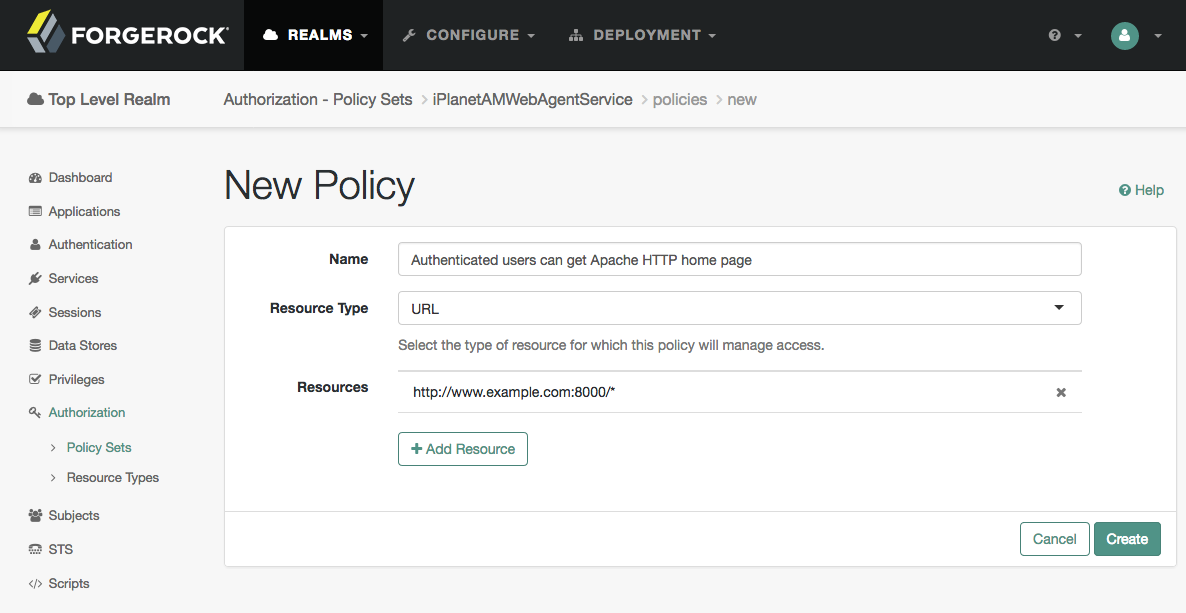Expand the help dropdown caret in the top bar

click(1078, 36)
